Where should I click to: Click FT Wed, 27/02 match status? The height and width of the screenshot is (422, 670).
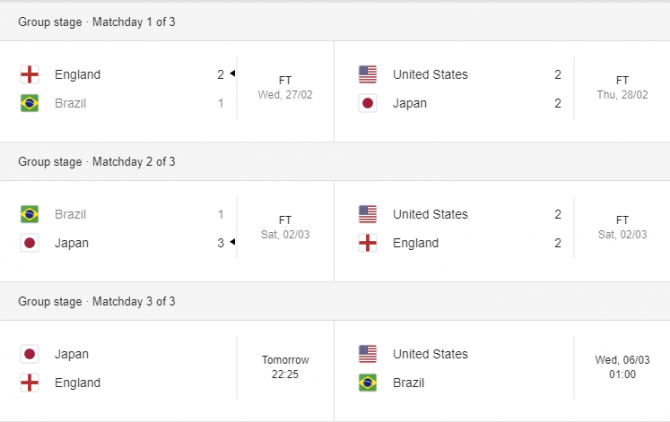(285, 87)
